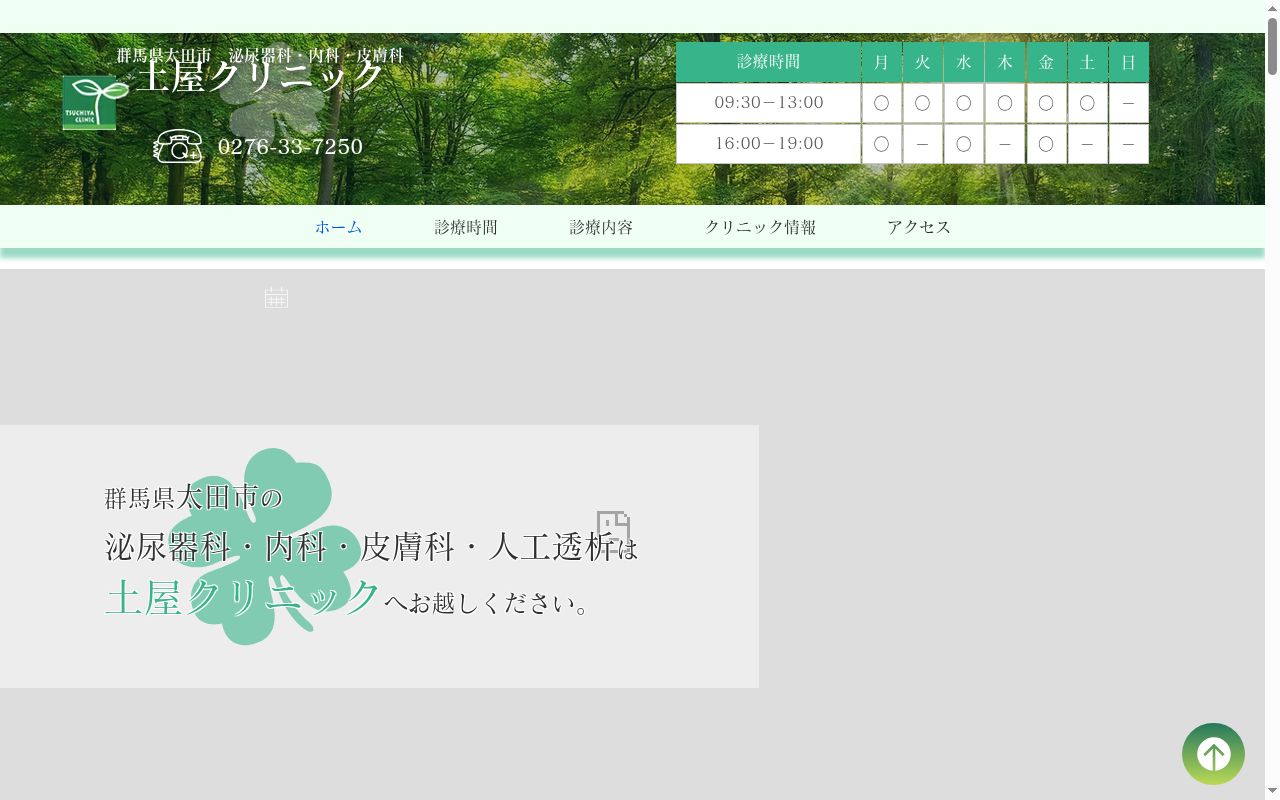Click the 土屋クリニック header title
Image resolution: width=1280 pixels, height=800 pixels.
click(261, 76)
